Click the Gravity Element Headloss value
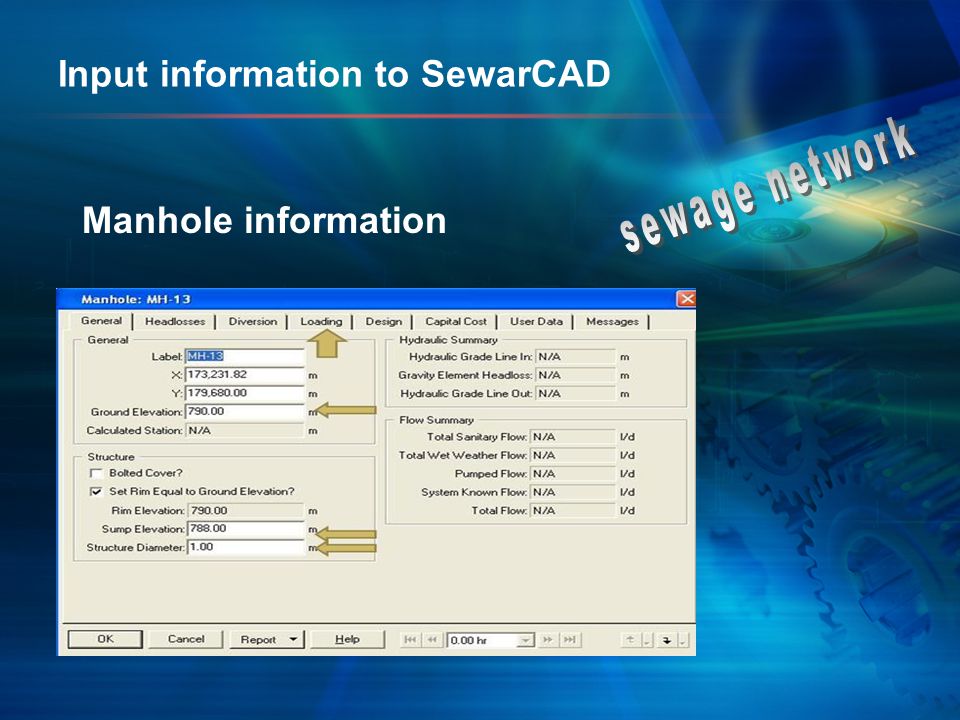960x720 pixels. pyautogui.click(x=574, y=375)
